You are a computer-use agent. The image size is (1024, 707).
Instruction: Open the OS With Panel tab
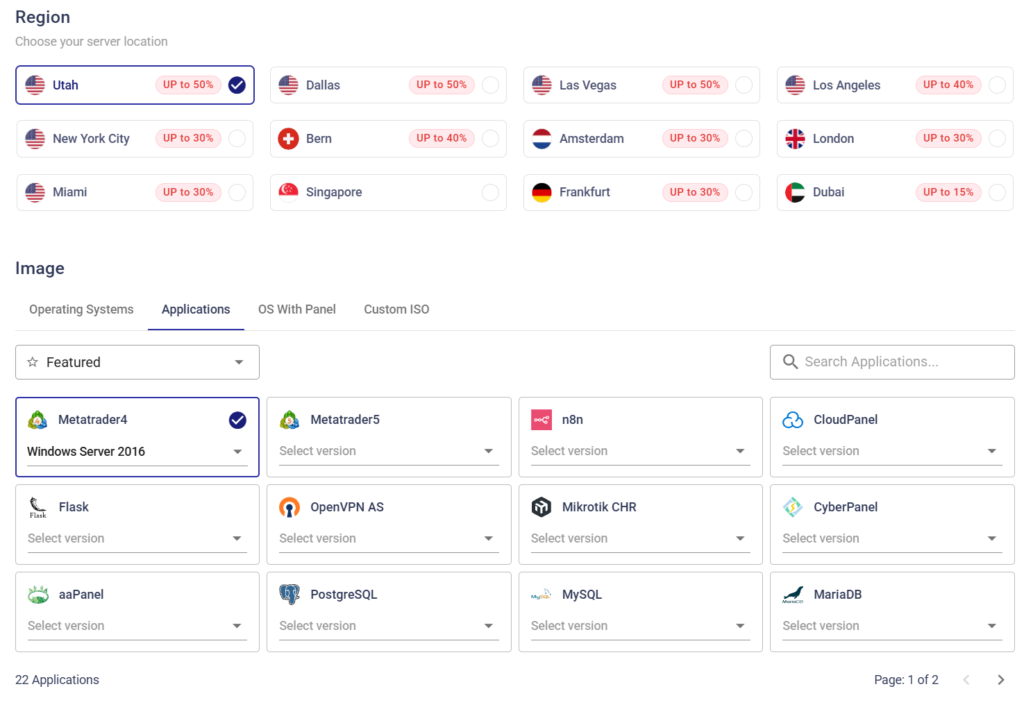pos(297,310)
